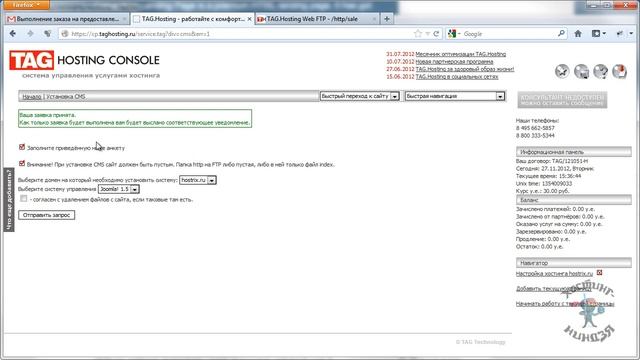This screenshot has height=360, width=640.
Task: Open the 'Что еще добавить?' side tab
Action: pos(9,200)
